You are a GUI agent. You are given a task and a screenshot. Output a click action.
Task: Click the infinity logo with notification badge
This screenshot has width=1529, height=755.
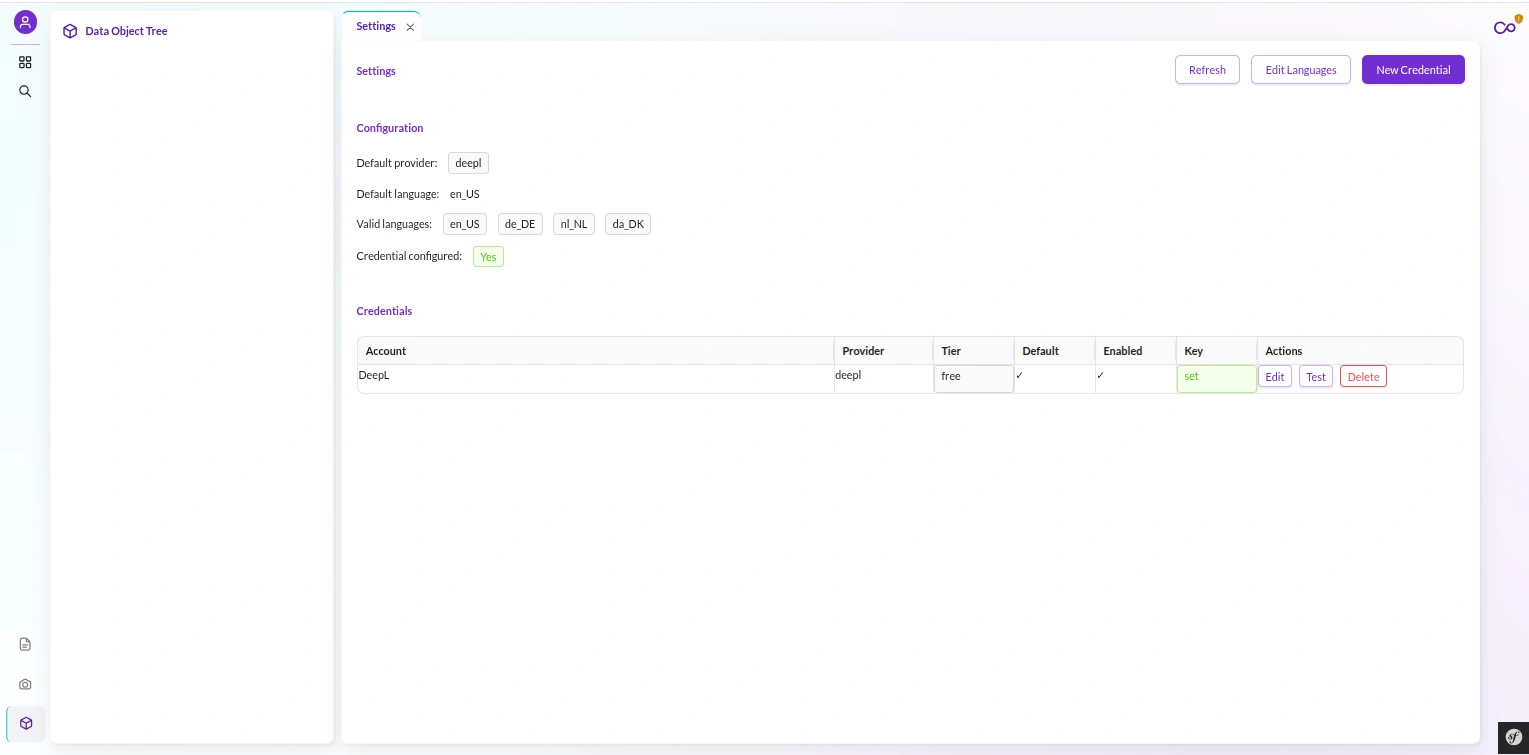(x=1505, y=27)
